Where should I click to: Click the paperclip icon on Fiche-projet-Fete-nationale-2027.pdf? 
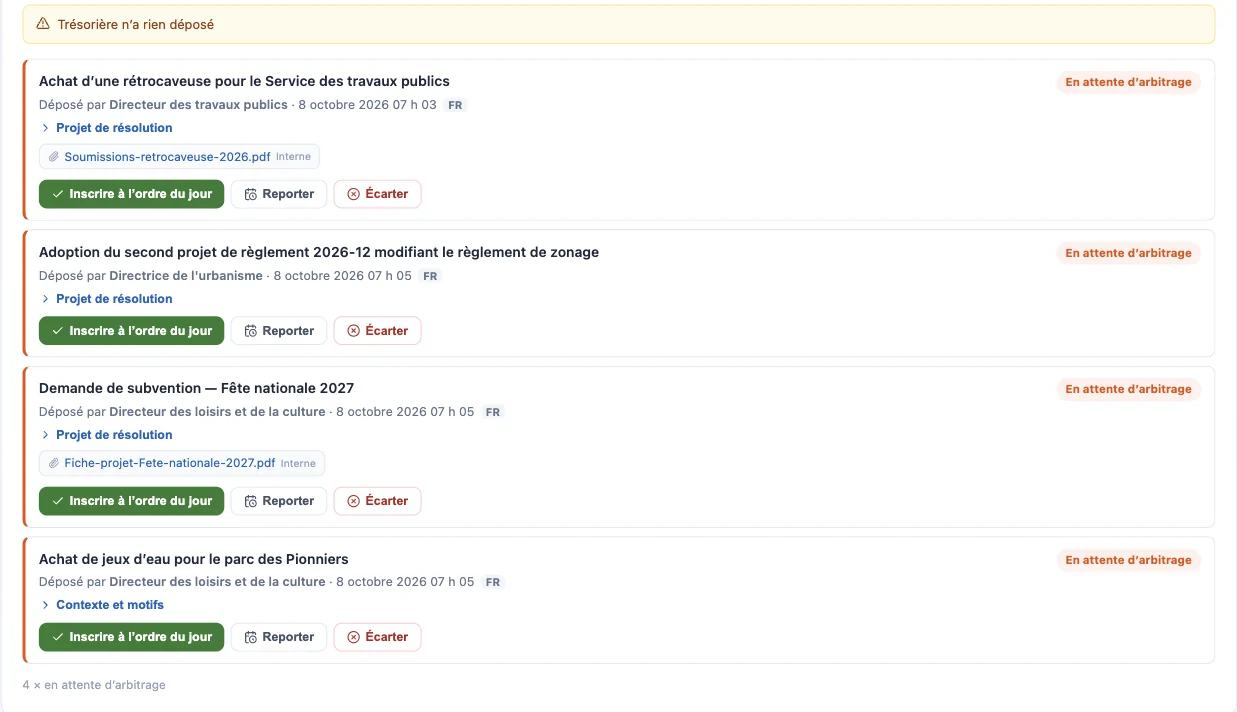pos(54,464)
